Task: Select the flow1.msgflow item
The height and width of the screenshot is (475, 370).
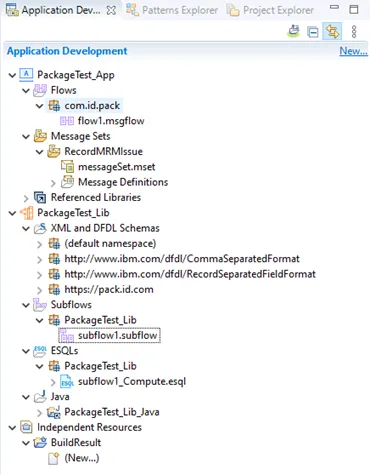Action: pyautogui.click(x=111, y=121)
